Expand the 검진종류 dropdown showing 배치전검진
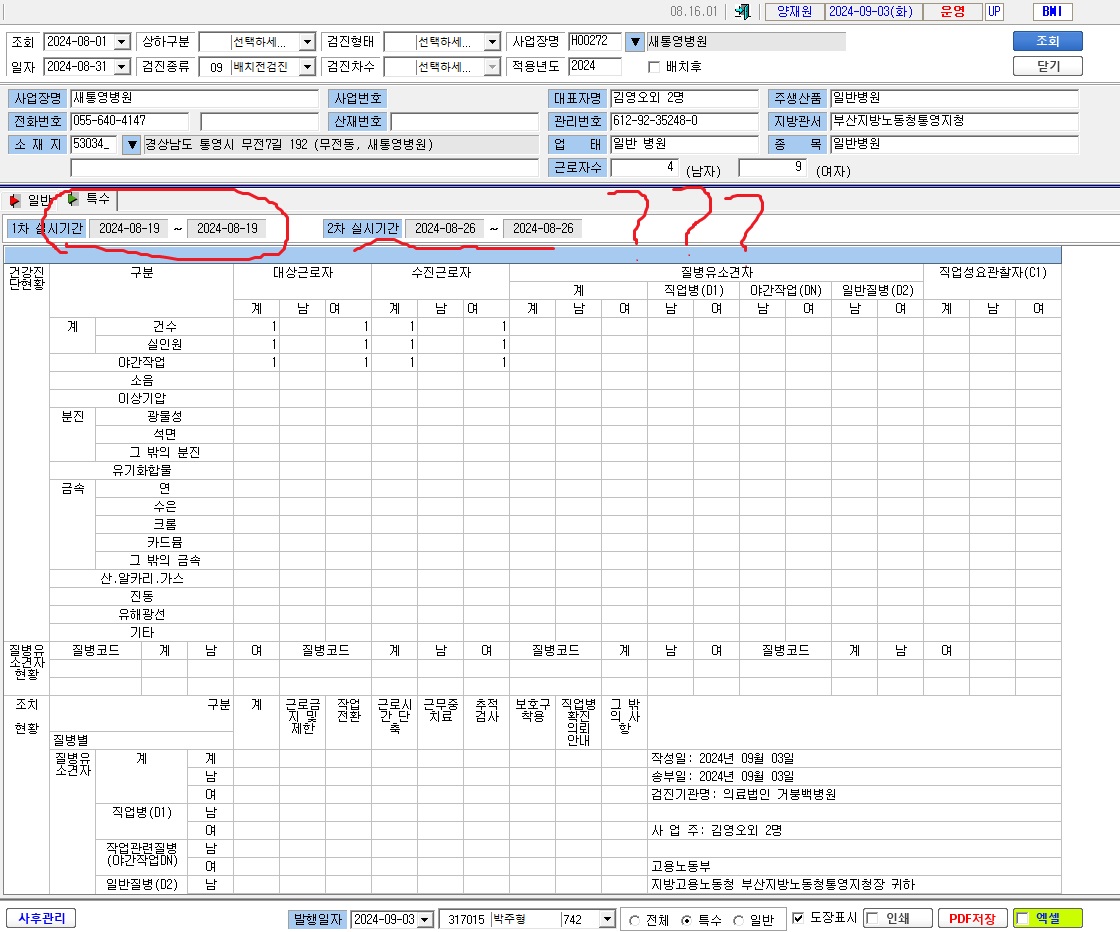1120x932 pixels. click(307, 67)
